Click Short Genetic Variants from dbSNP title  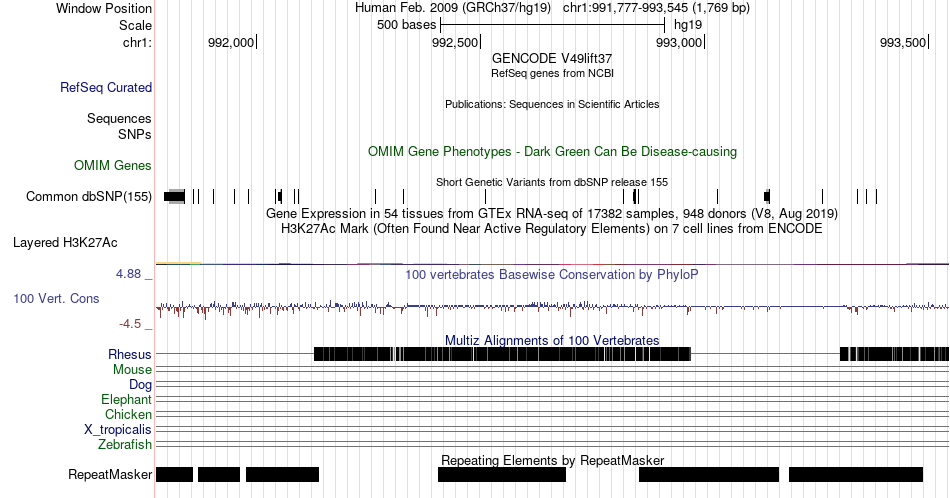(552, 182)
